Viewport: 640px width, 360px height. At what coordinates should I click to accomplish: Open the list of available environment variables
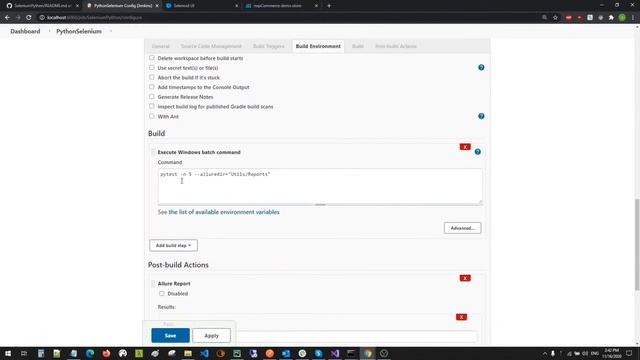pyautogui.click(x=224, y=212)
